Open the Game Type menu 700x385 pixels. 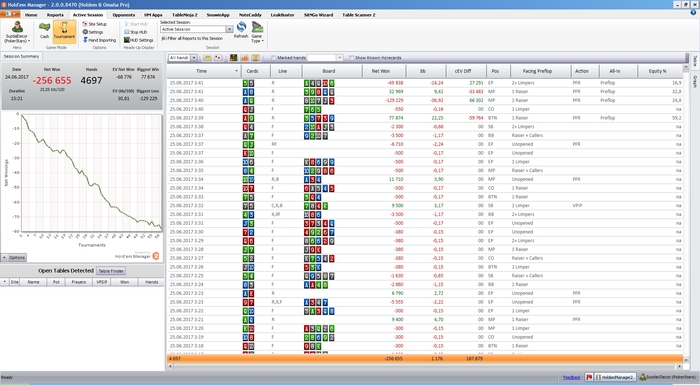pyautogui.click(x=257, y=32)
